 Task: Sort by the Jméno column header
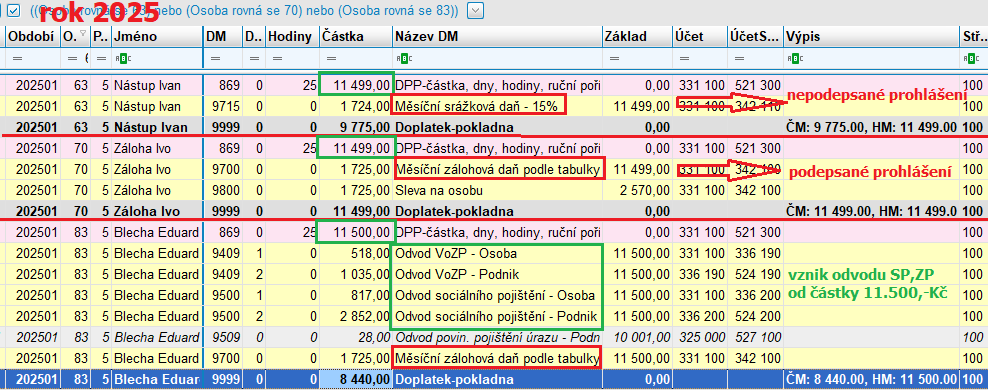157,37
